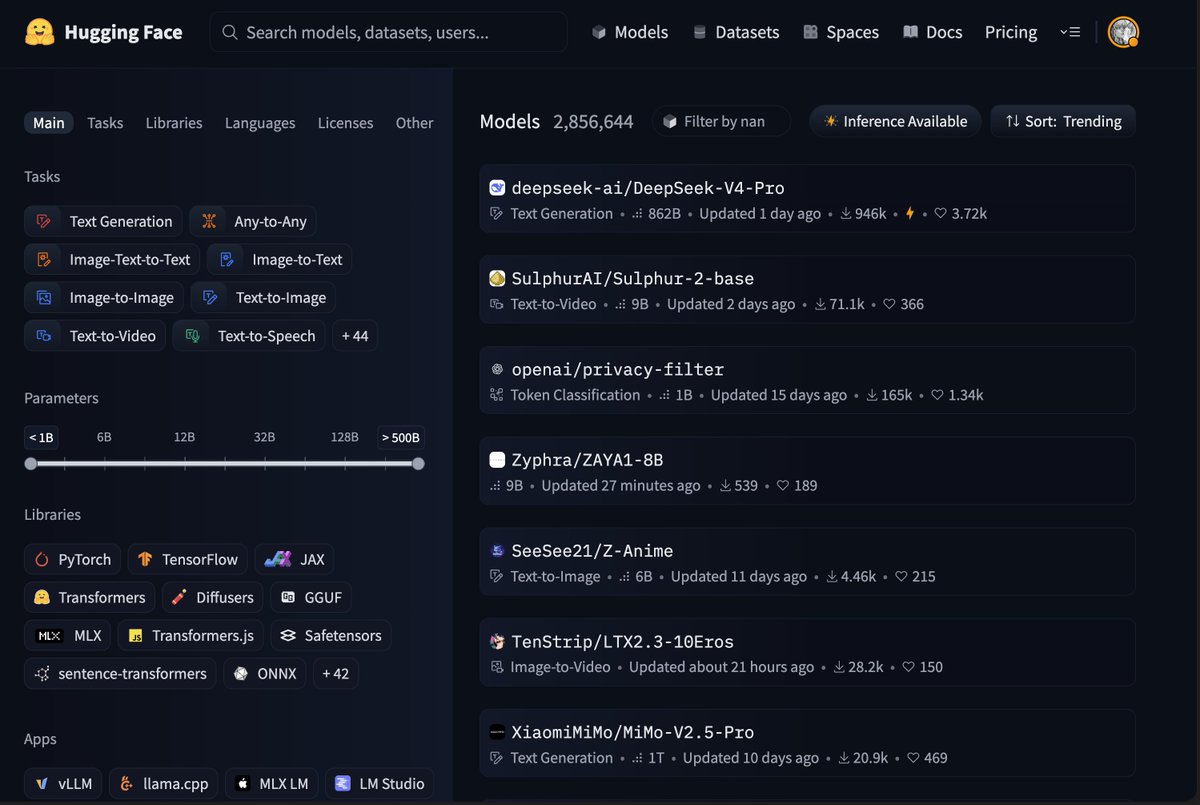Viewport: 1200px width, 805px height.
Task: Filter by GGUF library
Action: (311, 597)
